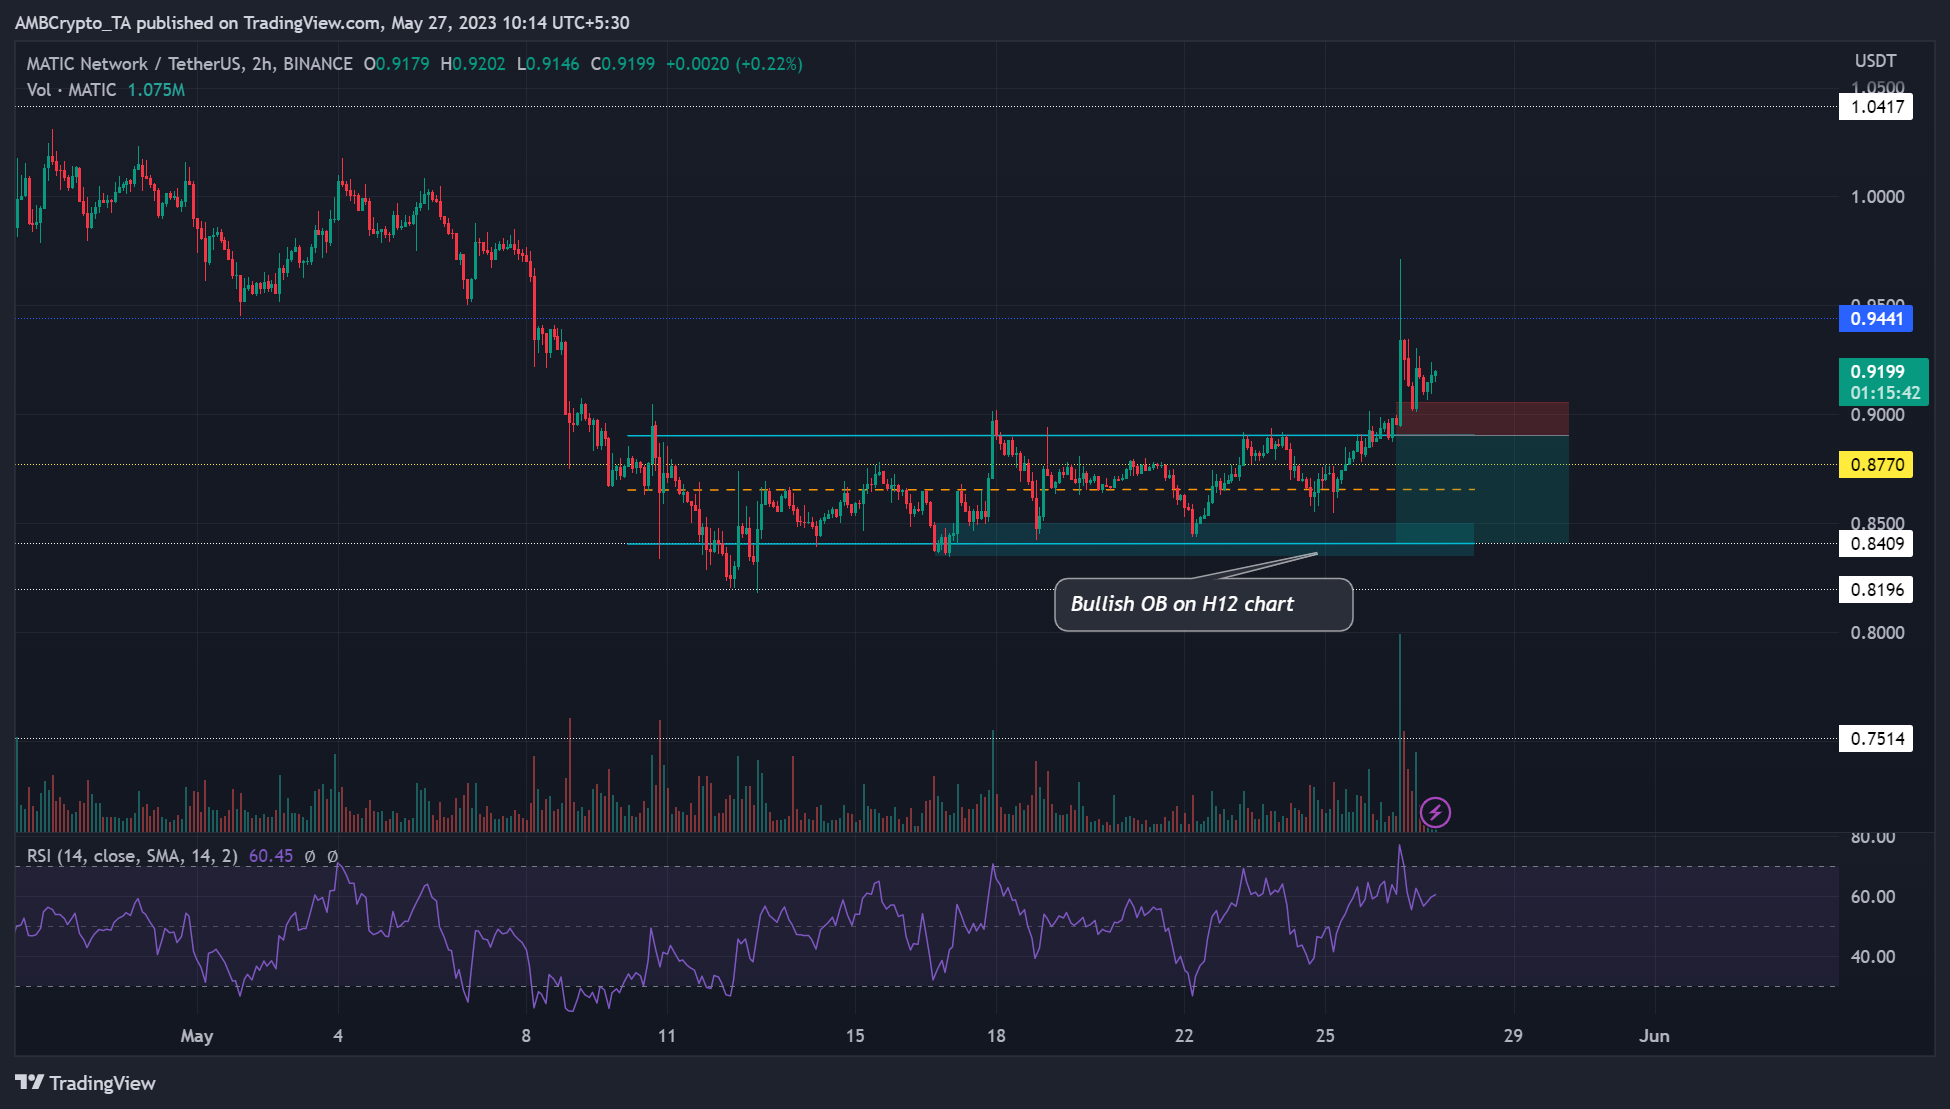Select the yellow 0.8770 price label
The width and height of the screenshot is (1950, 1109).
pos(1876,465)
